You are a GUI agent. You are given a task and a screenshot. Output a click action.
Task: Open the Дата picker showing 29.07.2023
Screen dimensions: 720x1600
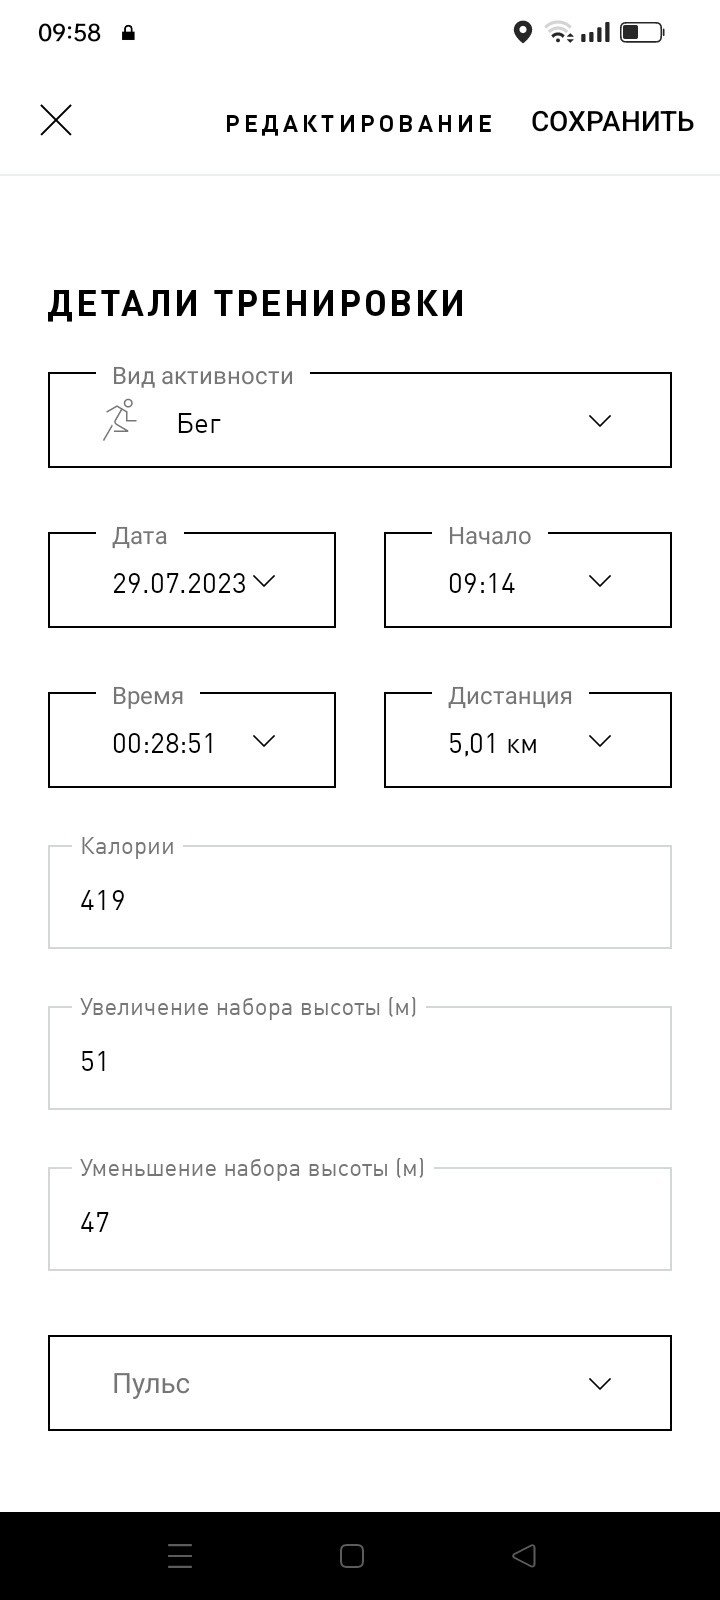[x=192, y=580]
